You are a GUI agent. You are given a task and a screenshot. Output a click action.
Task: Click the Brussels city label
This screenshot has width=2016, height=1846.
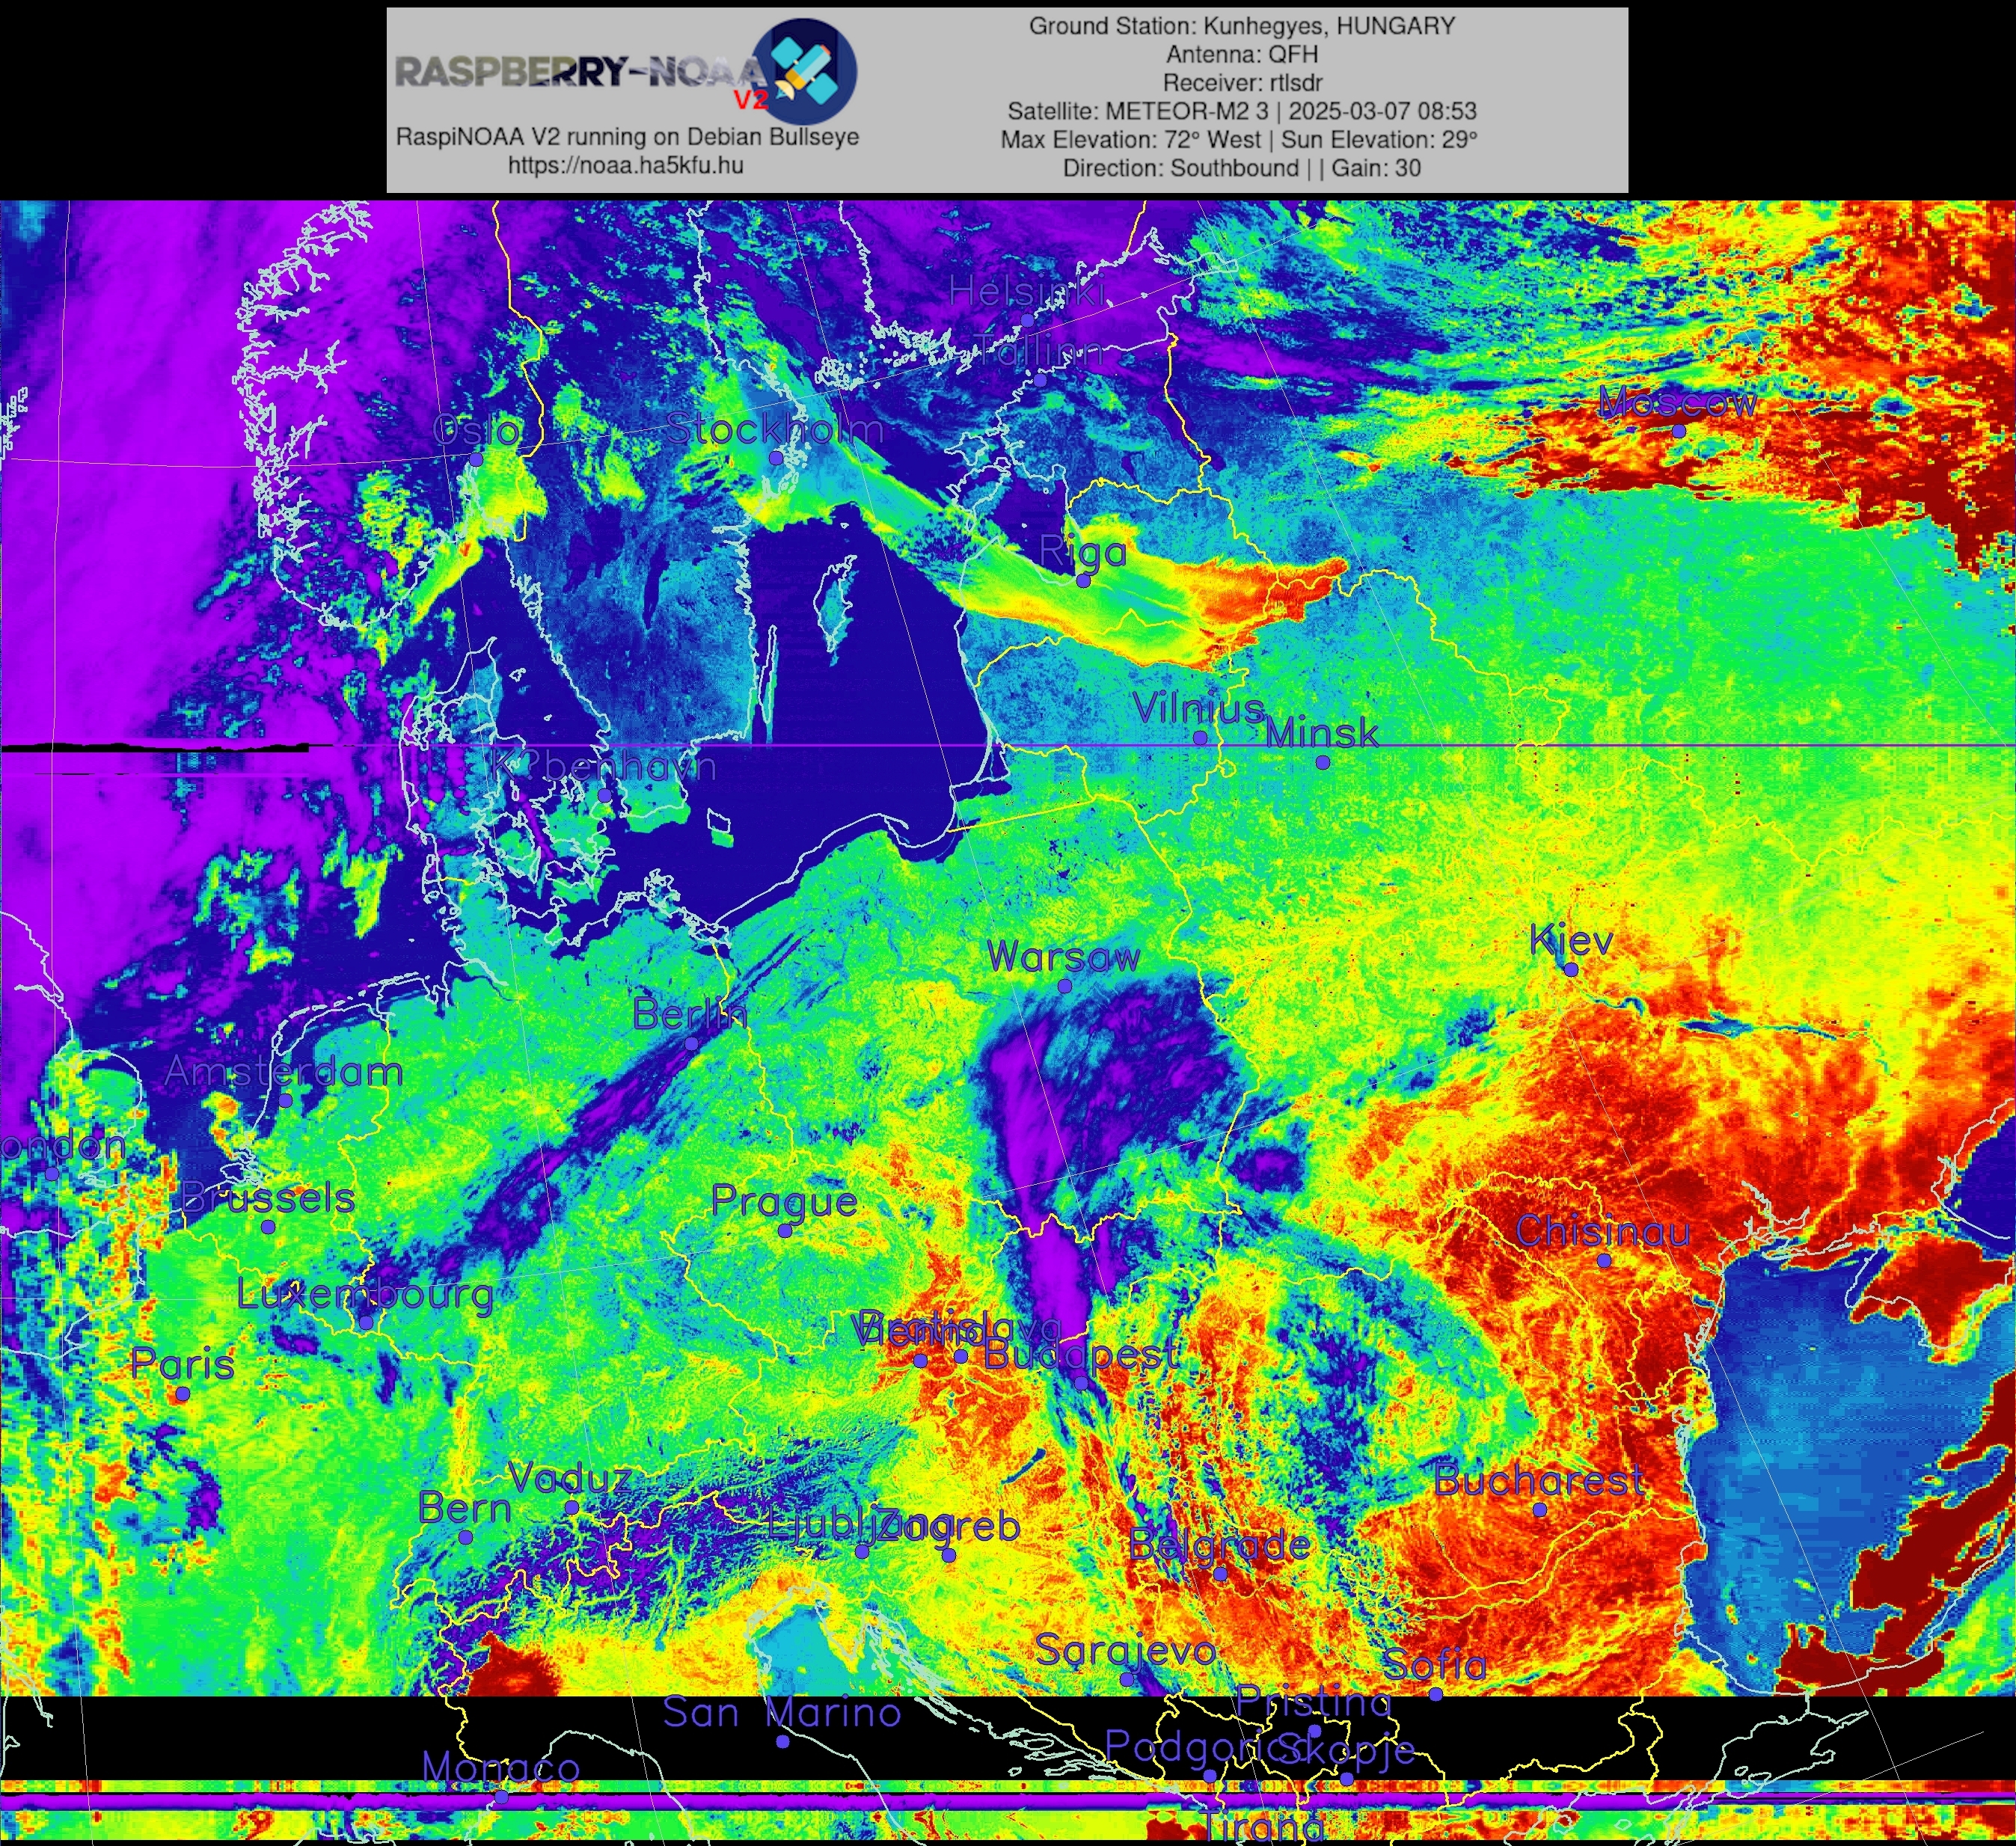(x=268, y=1198)
